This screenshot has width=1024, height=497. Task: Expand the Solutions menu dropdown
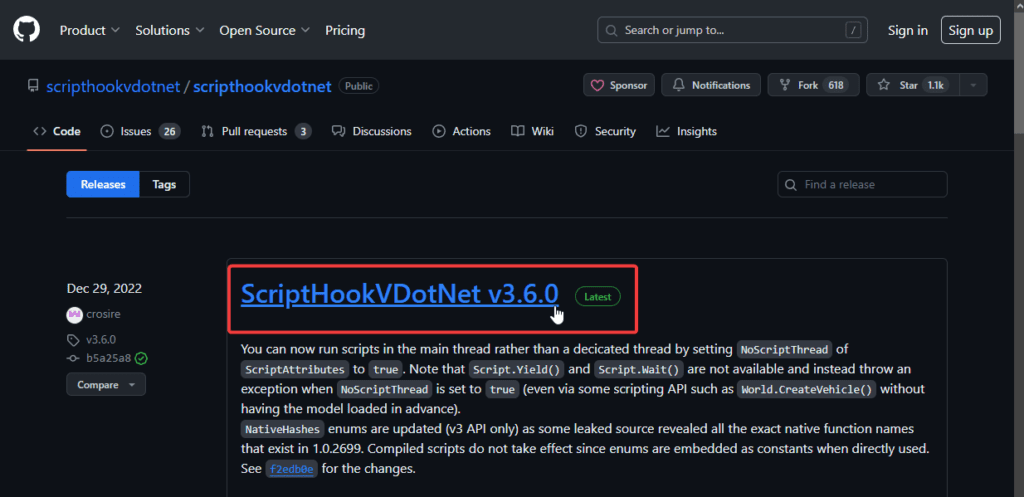pyautogui.click(x=169, y=30)
